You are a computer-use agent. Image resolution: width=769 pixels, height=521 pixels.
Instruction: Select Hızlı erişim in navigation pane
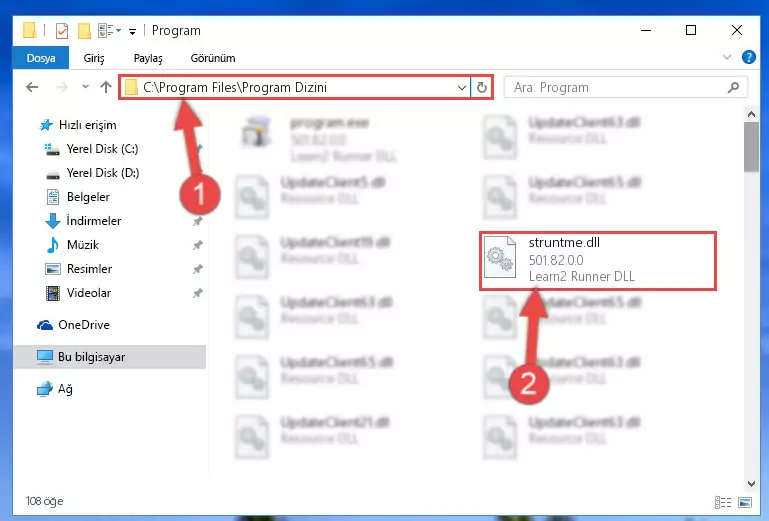87,125
